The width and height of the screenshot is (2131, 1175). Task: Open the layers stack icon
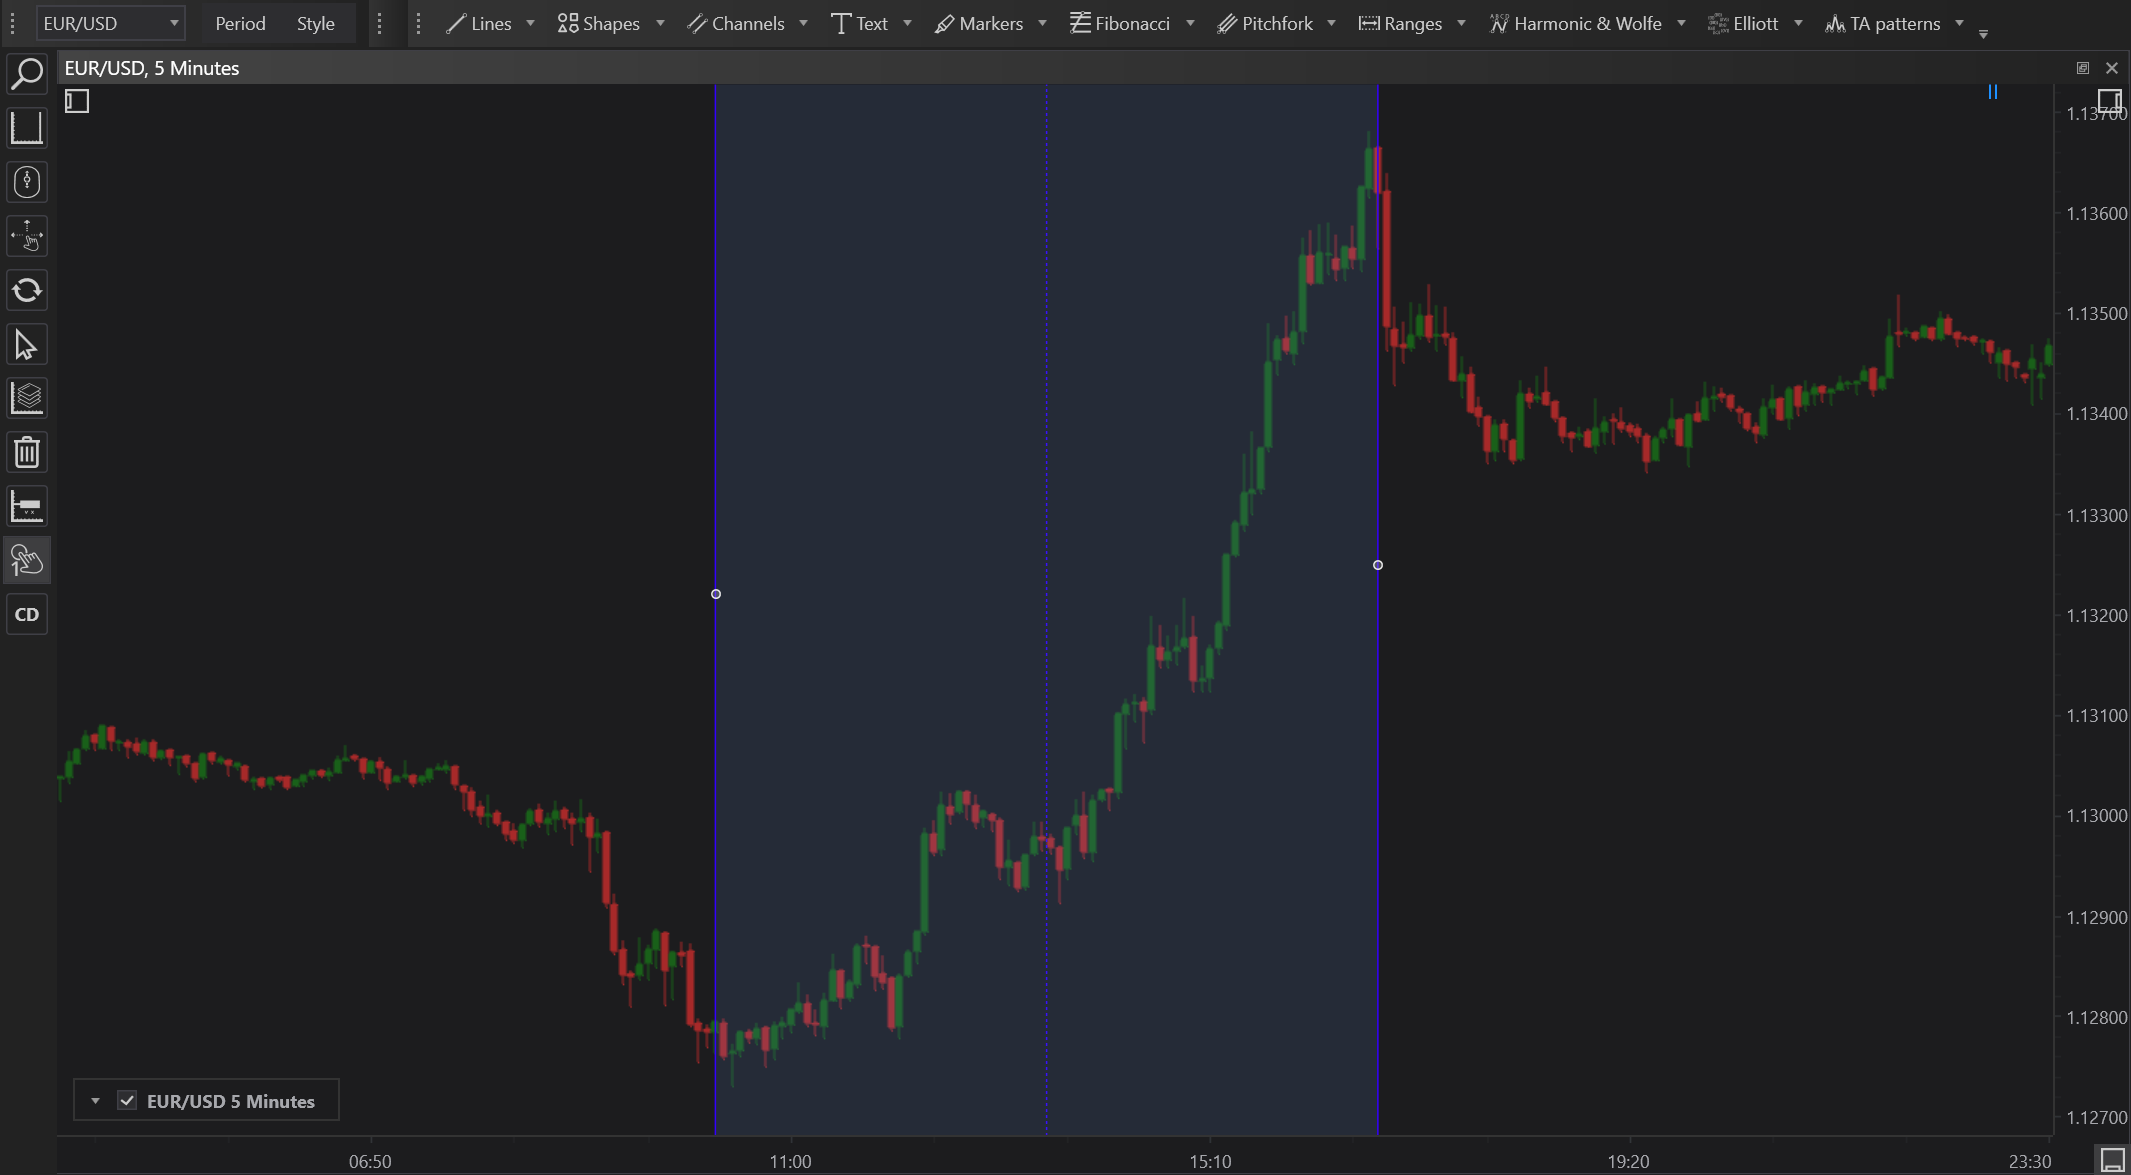tap(27, 399)
